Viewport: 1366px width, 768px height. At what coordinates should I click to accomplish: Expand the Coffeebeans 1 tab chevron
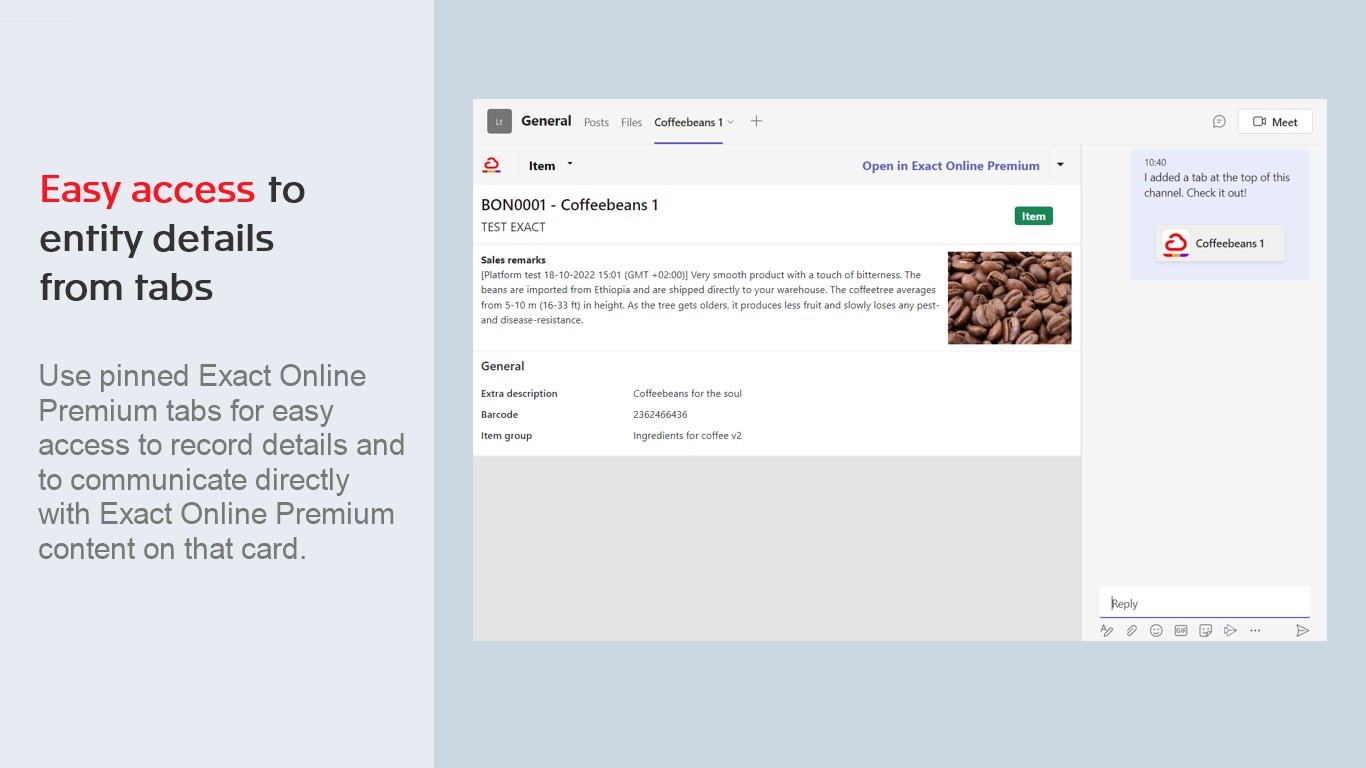[730, 122]
